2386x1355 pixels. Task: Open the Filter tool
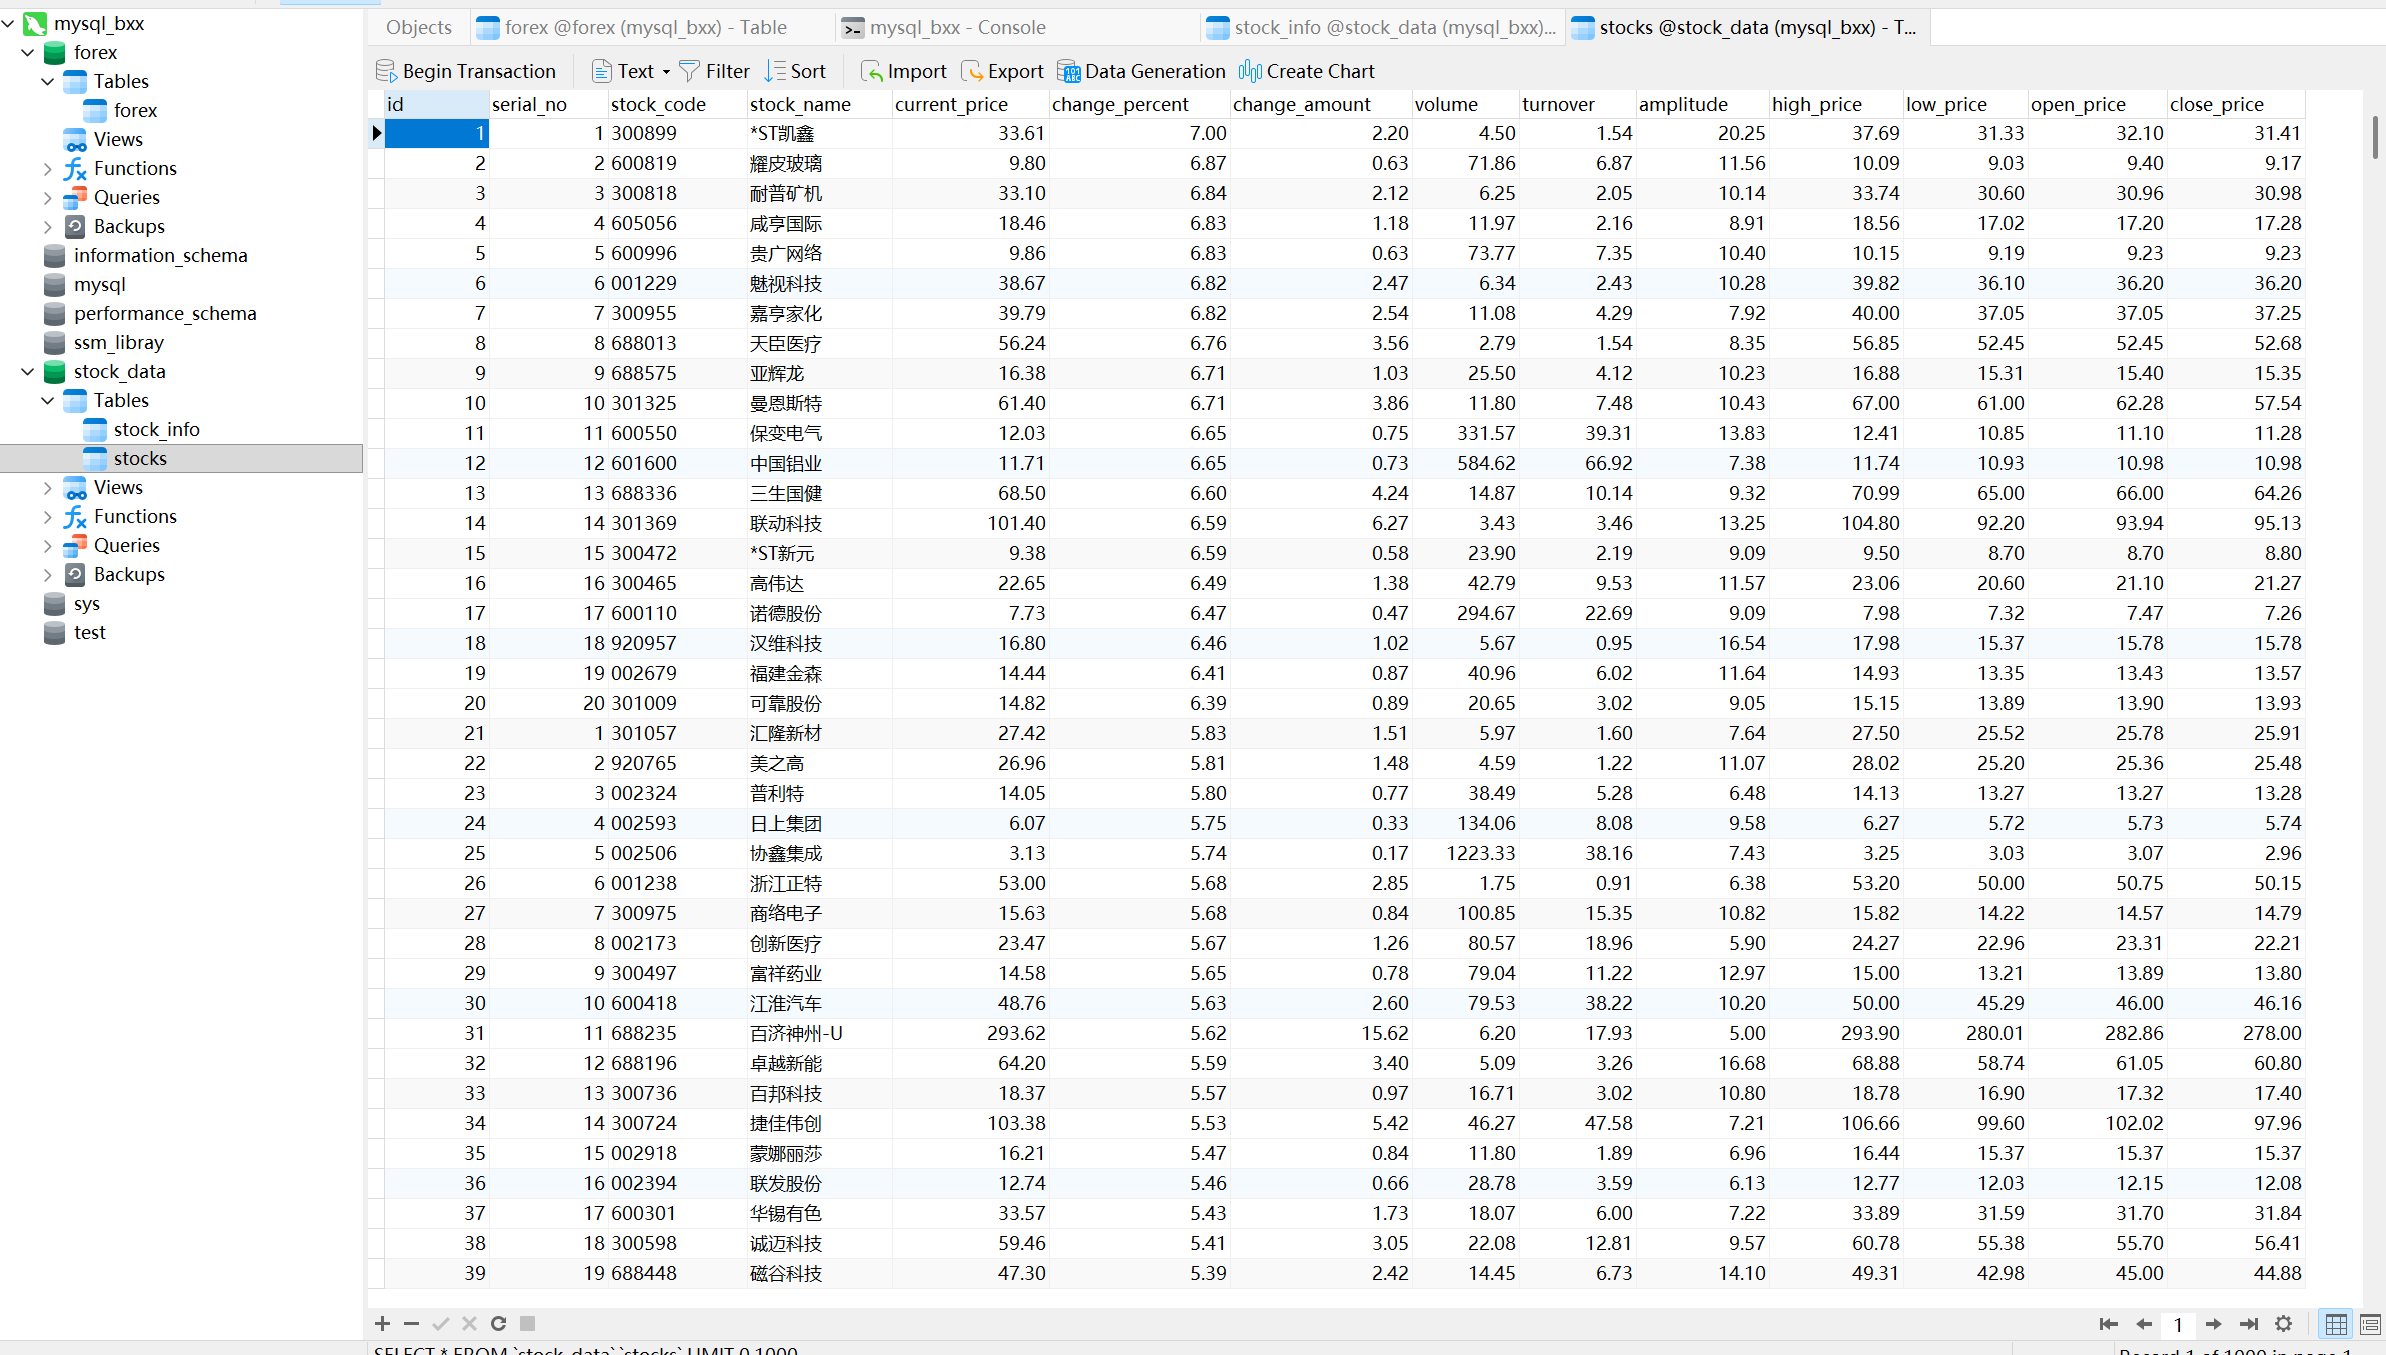(x=714, y=71)
